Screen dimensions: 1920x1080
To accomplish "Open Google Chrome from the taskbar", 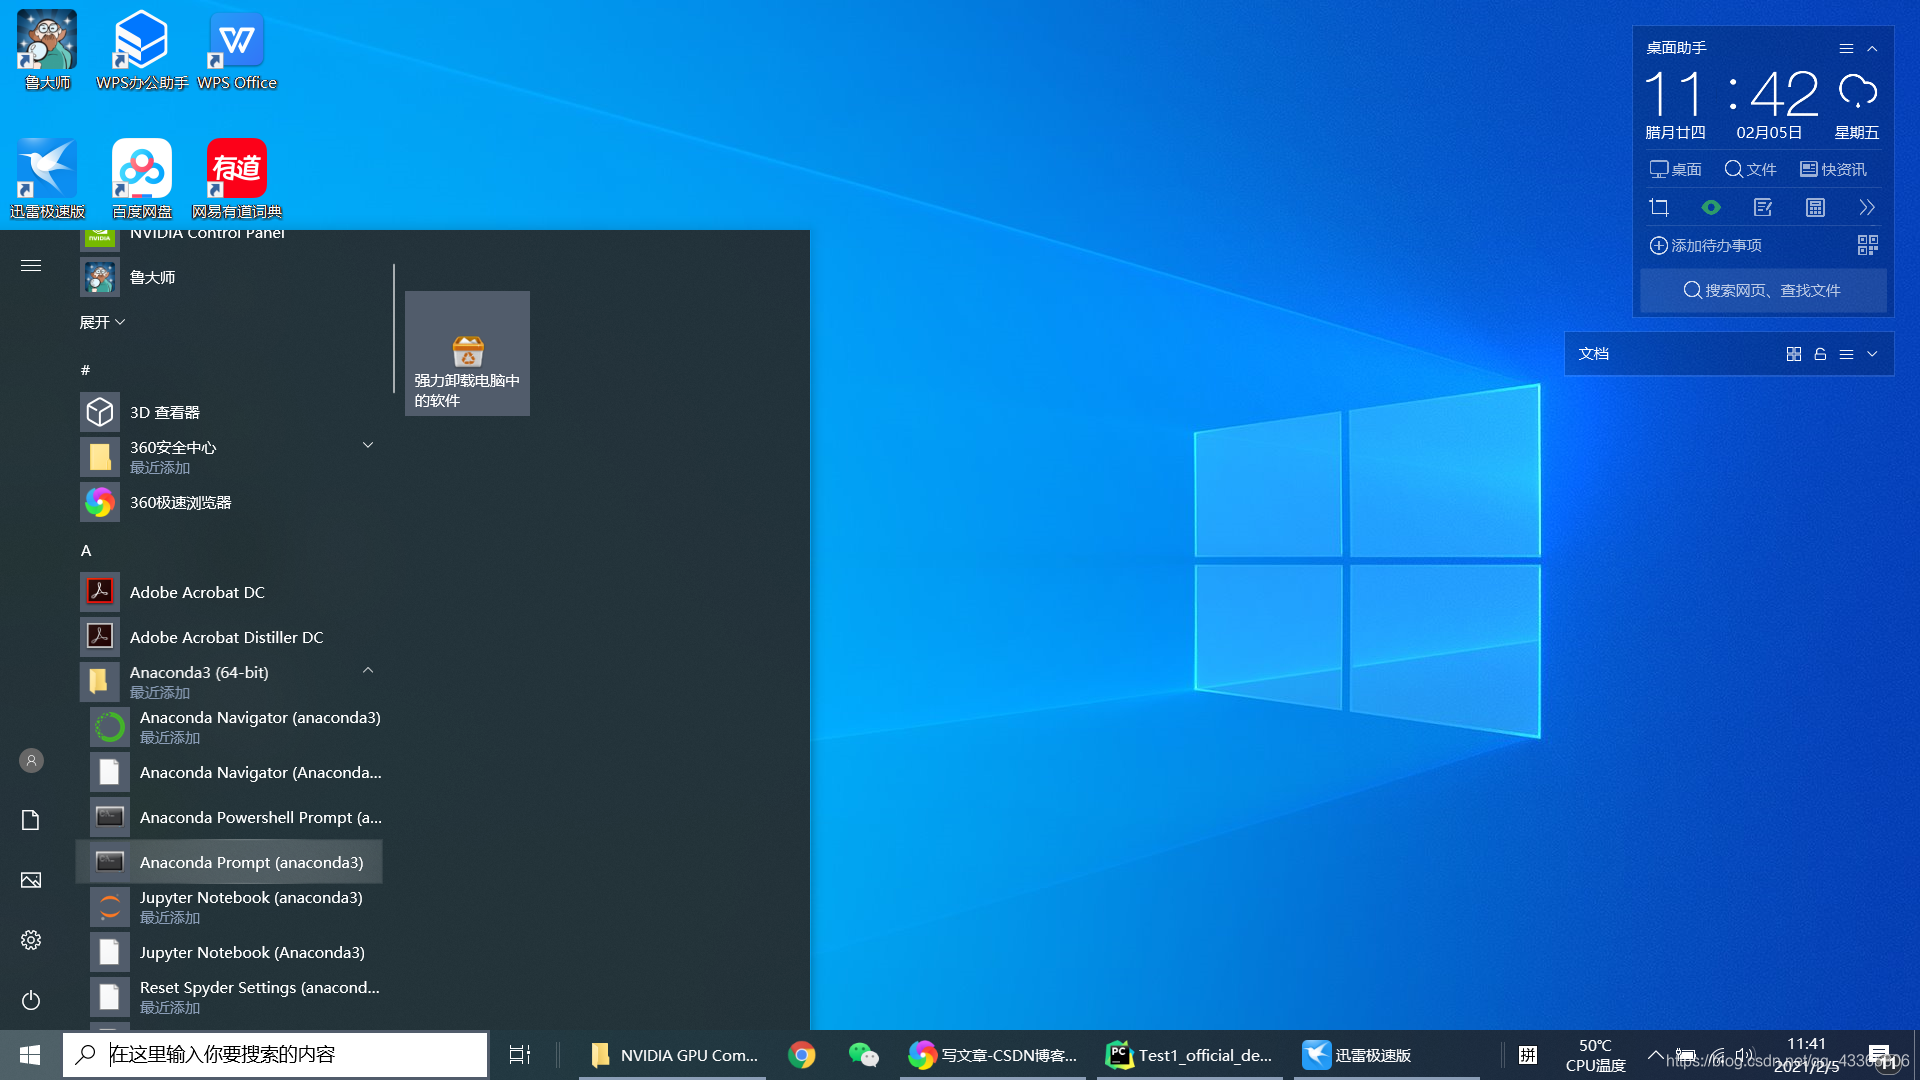I will [x=802, y=1055].
